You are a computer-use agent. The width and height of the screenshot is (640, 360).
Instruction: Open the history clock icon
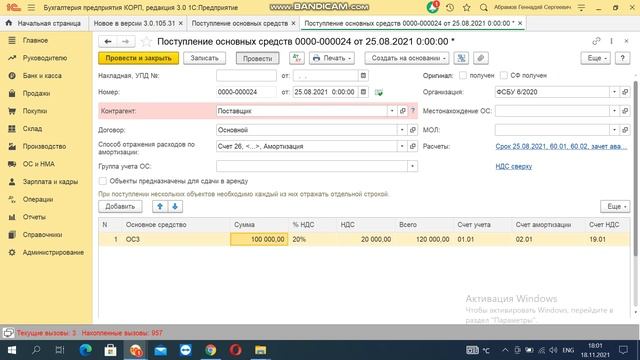[x=450, y=7]
